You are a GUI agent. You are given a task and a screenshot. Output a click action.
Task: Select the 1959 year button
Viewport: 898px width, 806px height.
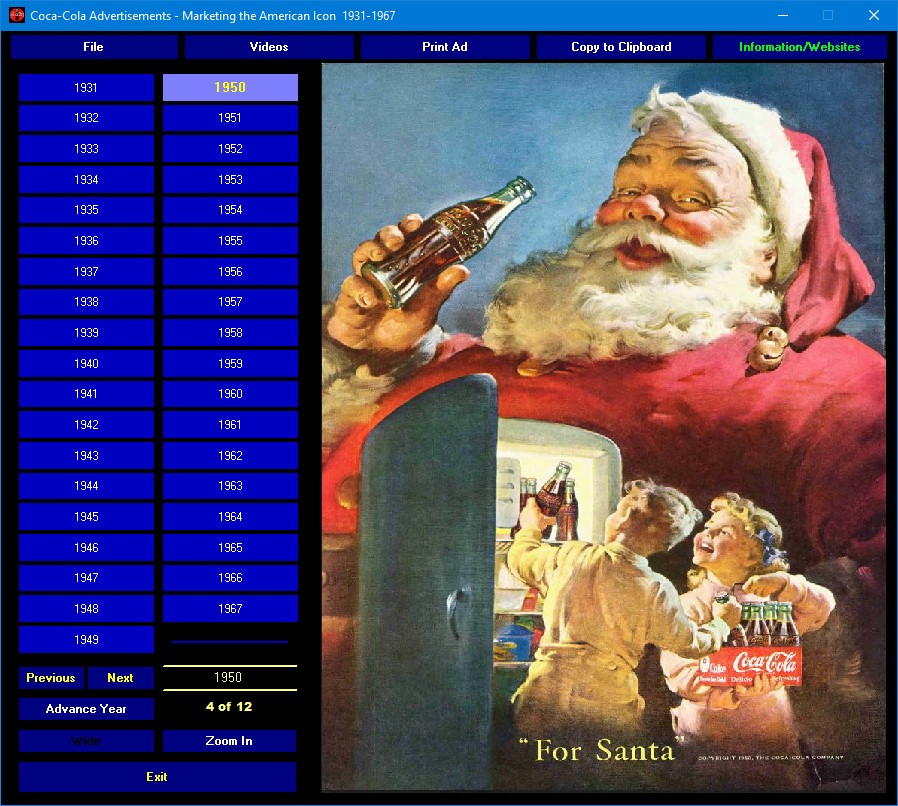230,364
